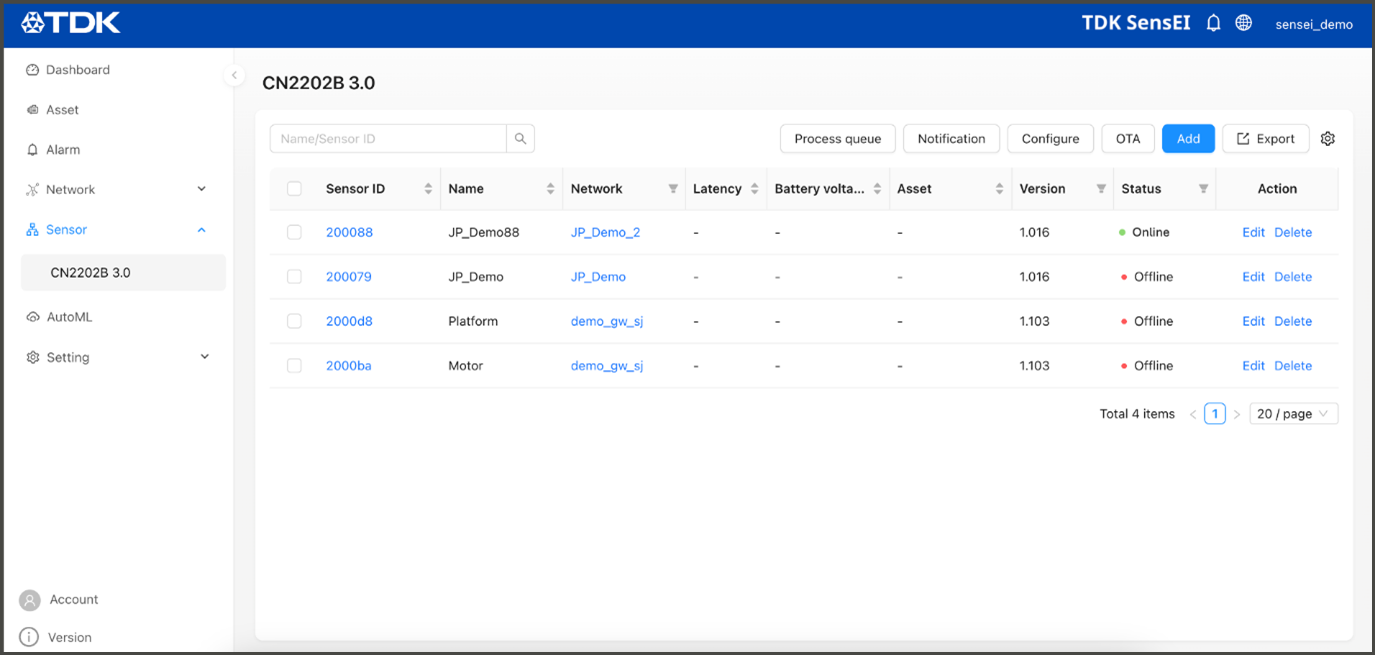
Task: Click the TDK logo
Action: [x=70, y=23]
